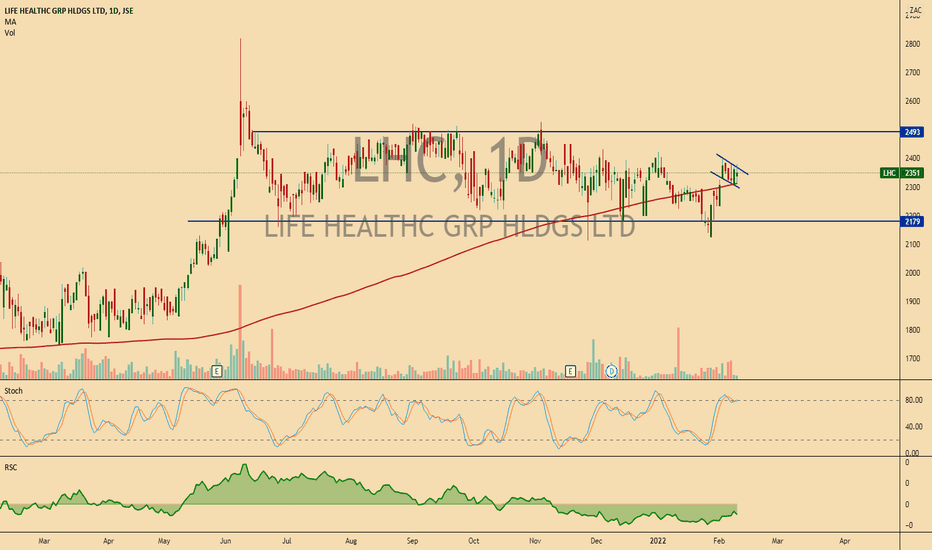932x550 pixels.
Task: Click the earnings E marker before June
Action: [216, 372]
